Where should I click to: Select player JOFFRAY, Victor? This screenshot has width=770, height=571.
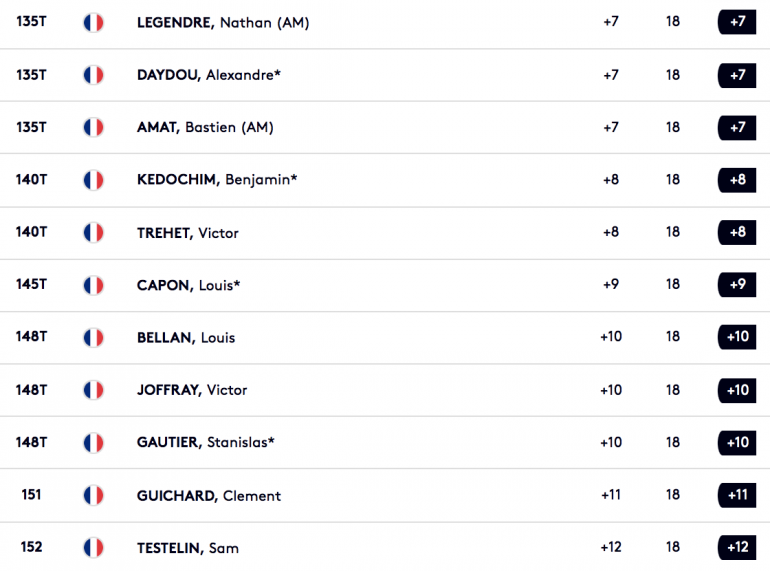tap(192, 390)
